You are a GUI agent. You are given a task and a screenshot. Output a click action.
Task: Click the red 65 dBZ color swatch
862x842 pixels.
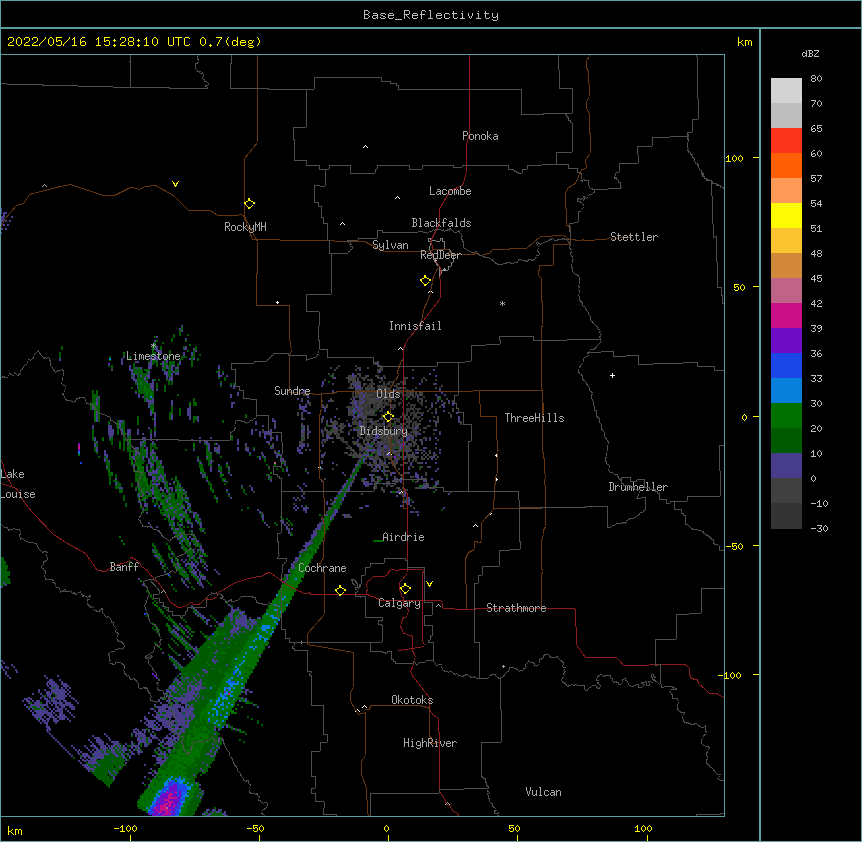pos(786,140)
